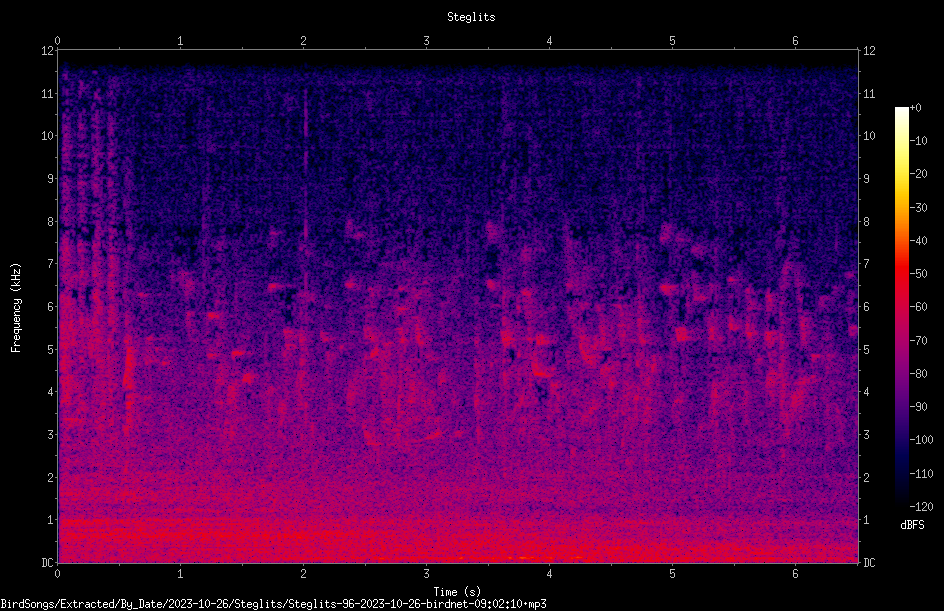Click the -120 level on the color legend
This screenshot has height=611, width=944.
[x=921, y=506]
